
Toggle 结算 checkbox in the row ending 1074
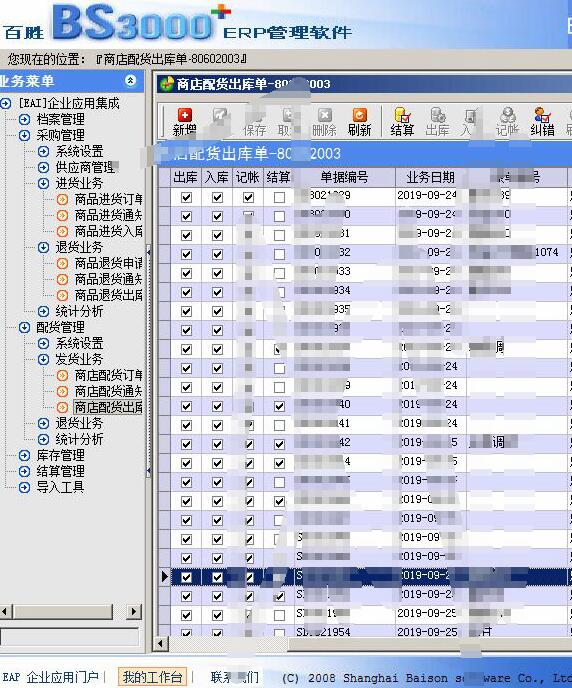(x=279, y=254)
